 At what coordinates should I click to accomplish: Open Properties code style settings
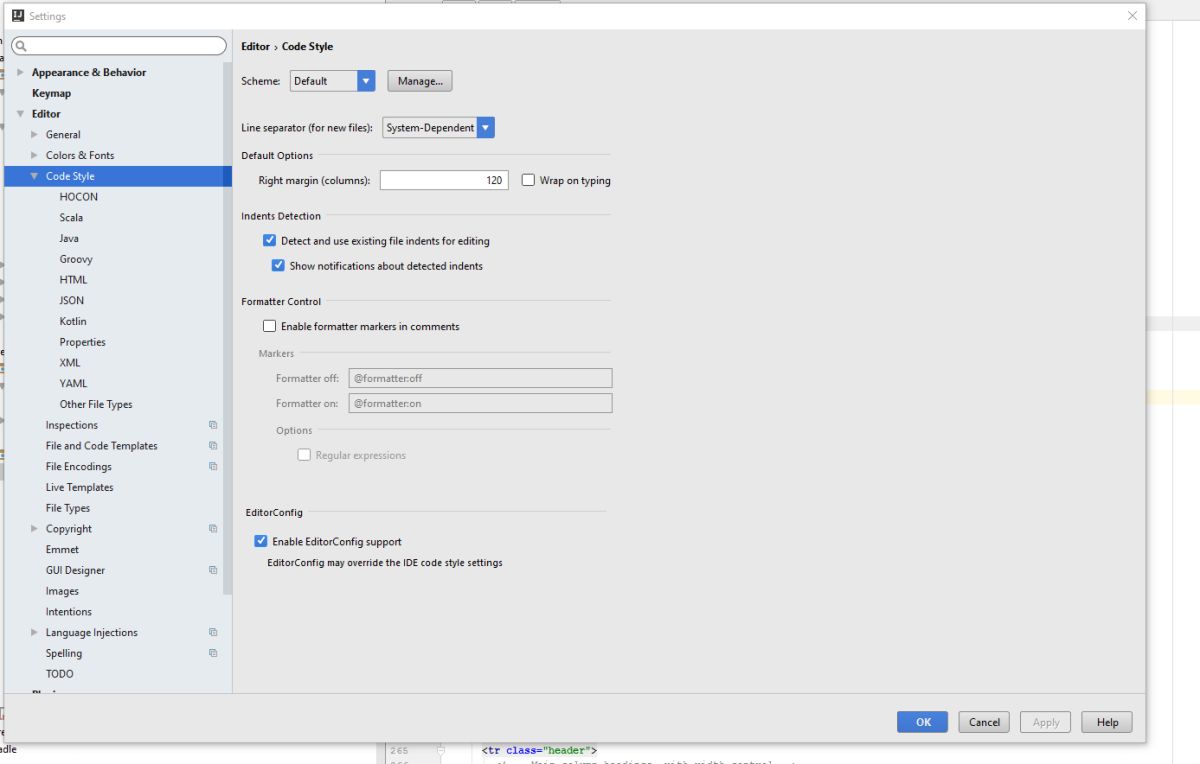82,342
